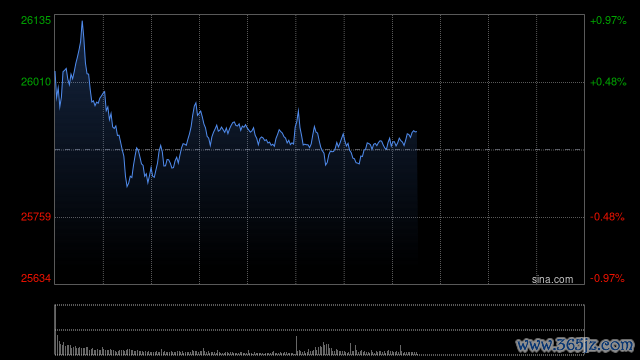Click the +0.97% percentage label

pos(608,20)
